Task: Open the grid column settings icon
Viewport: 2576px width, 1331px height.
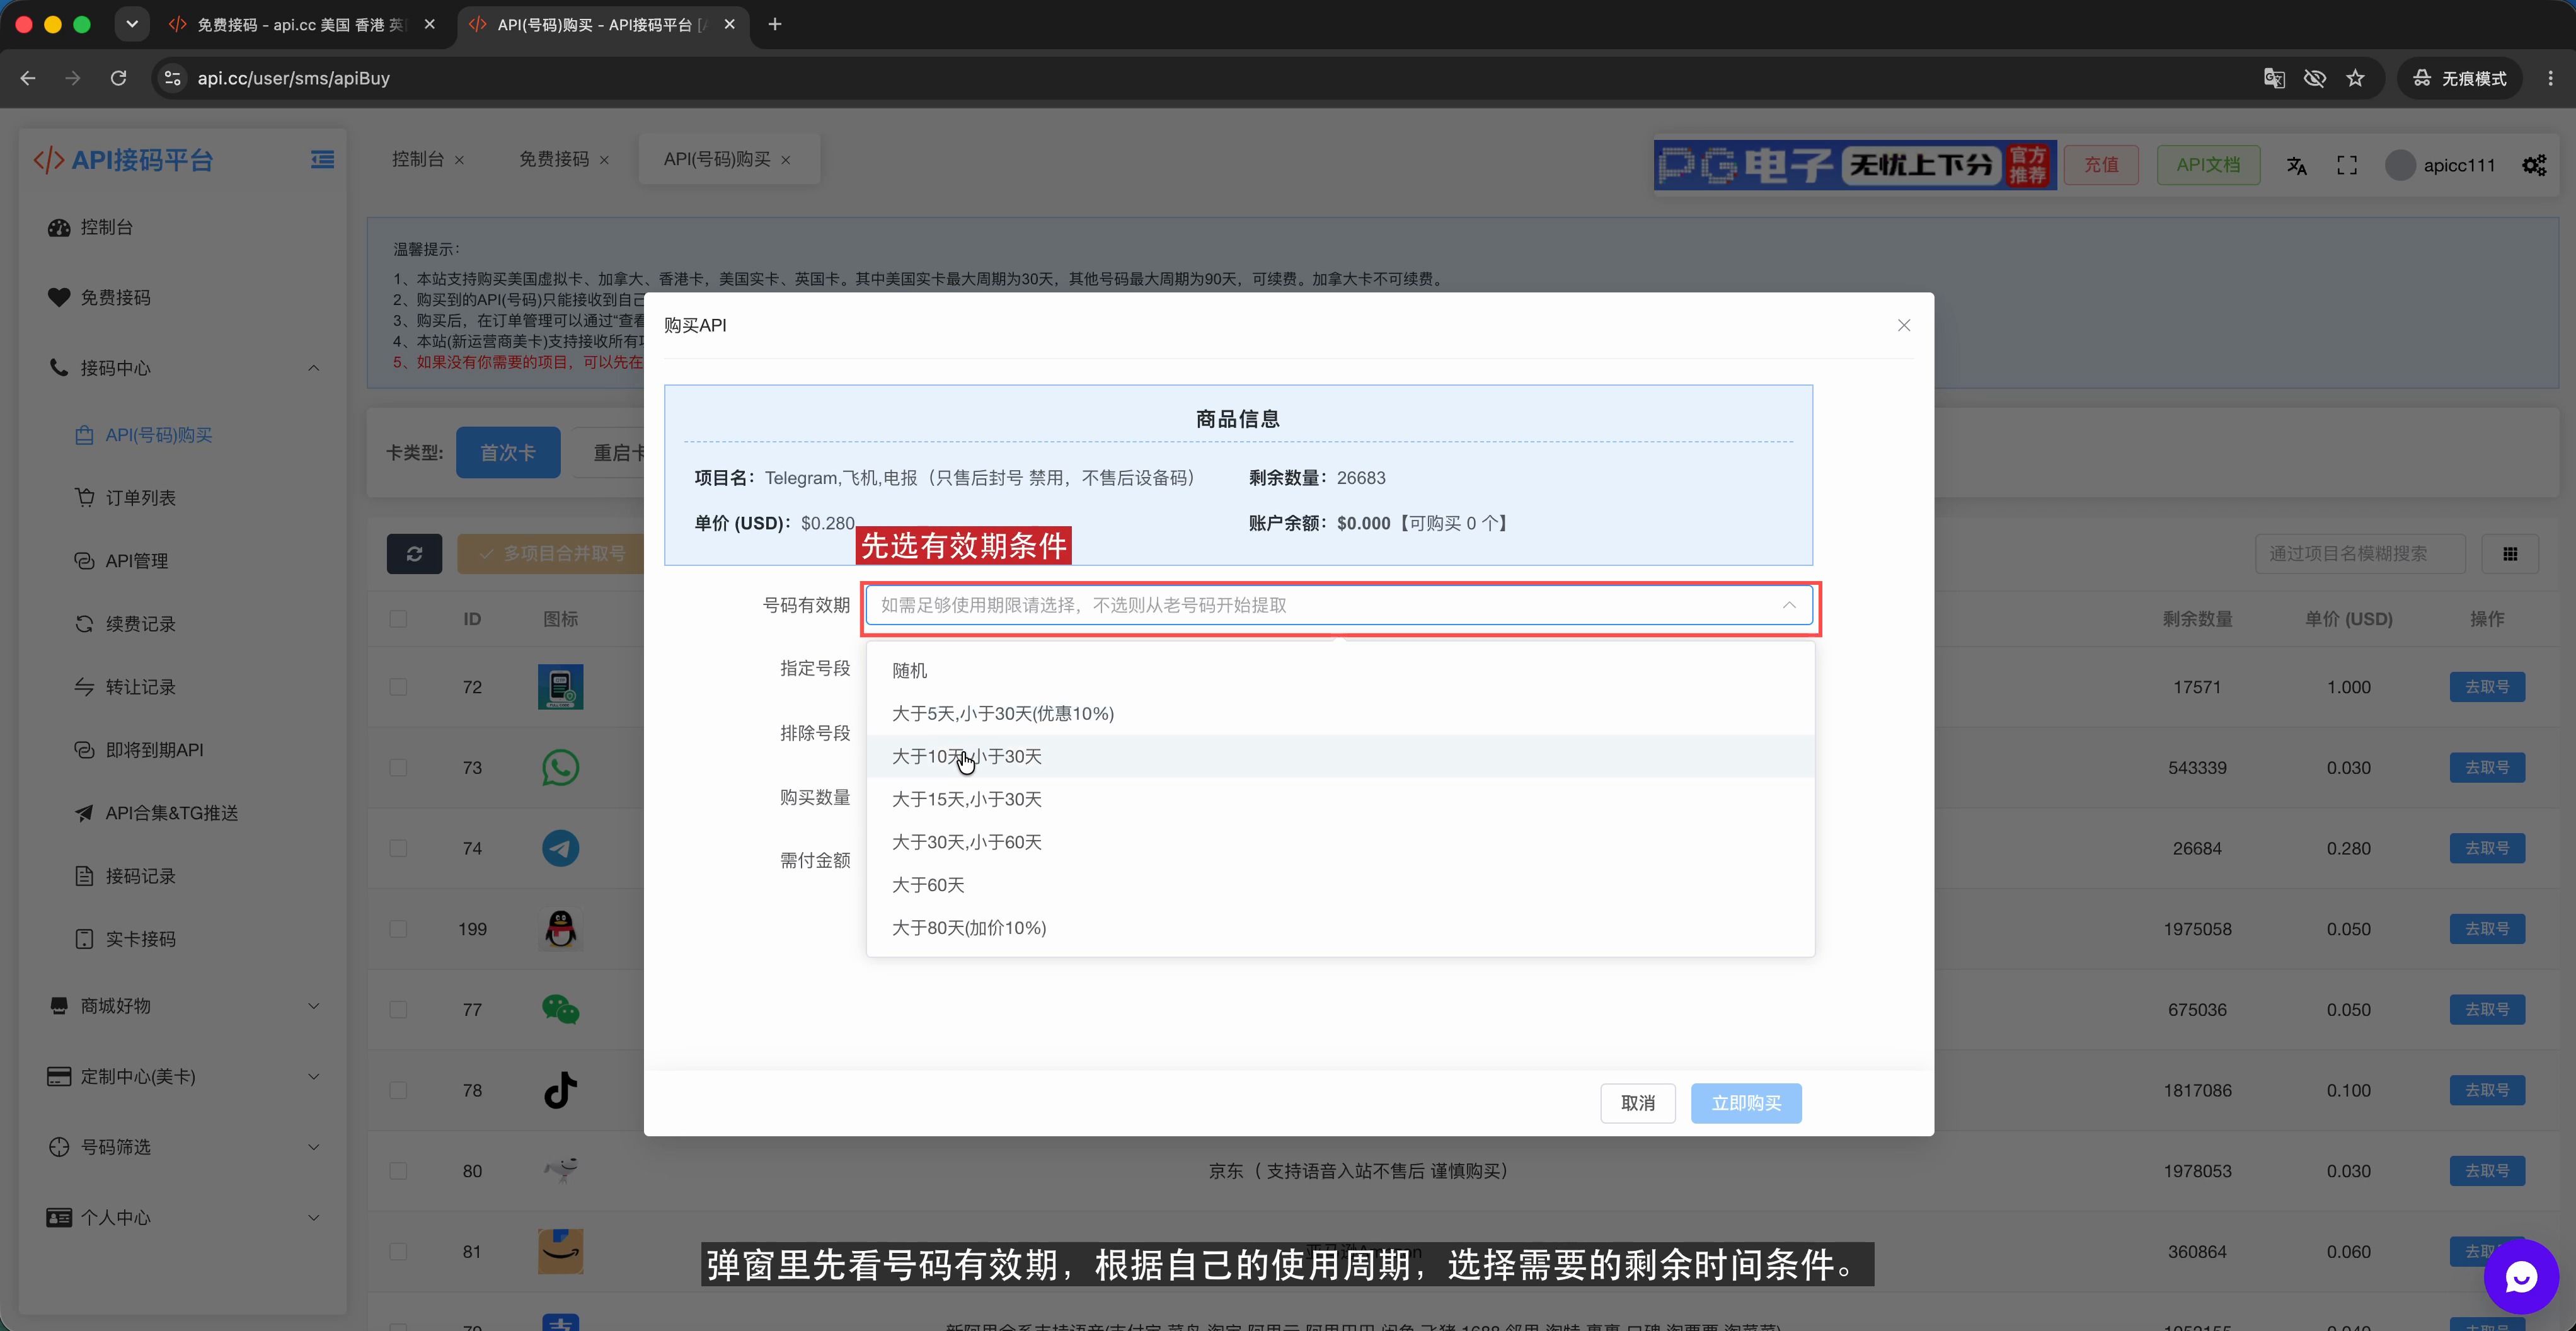Action: coord(2510,554)
